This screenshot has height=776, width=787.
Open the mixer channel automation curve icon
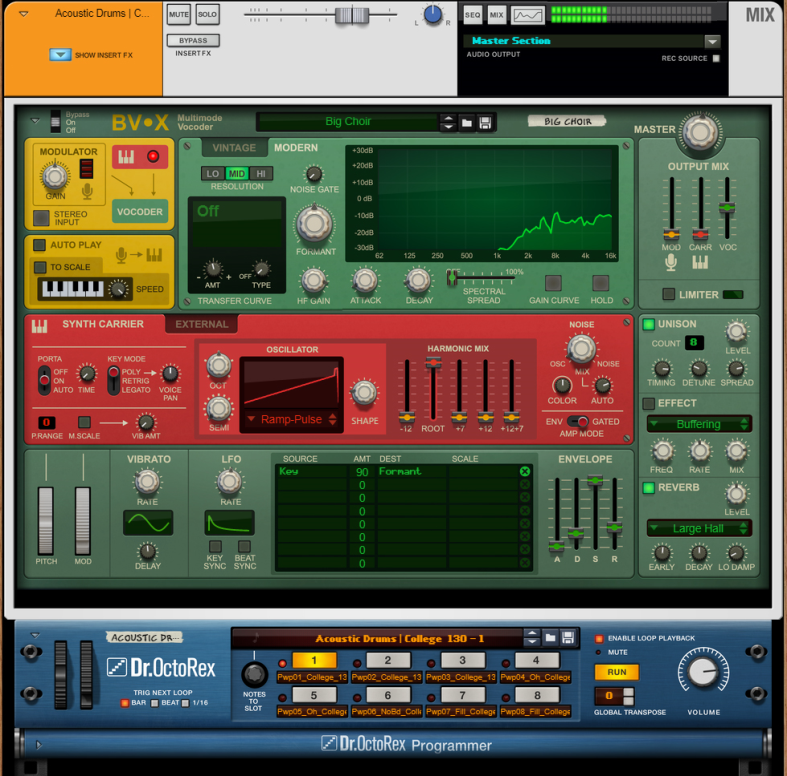pos(528,15)
